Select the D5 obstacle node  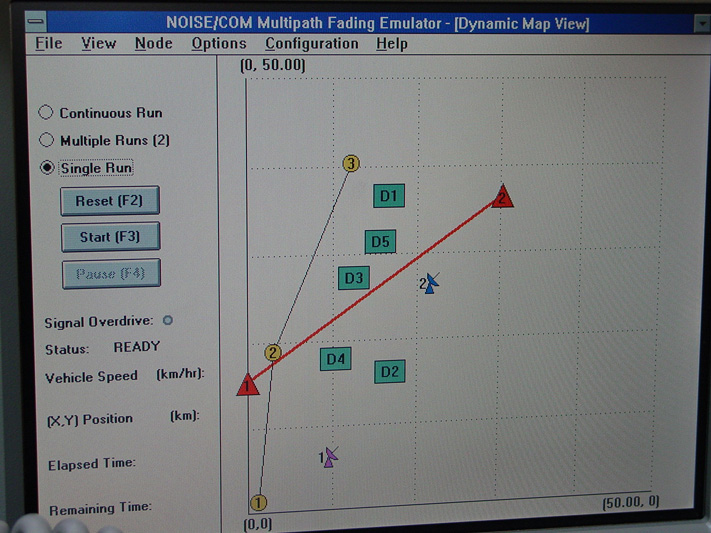(380, 241)
